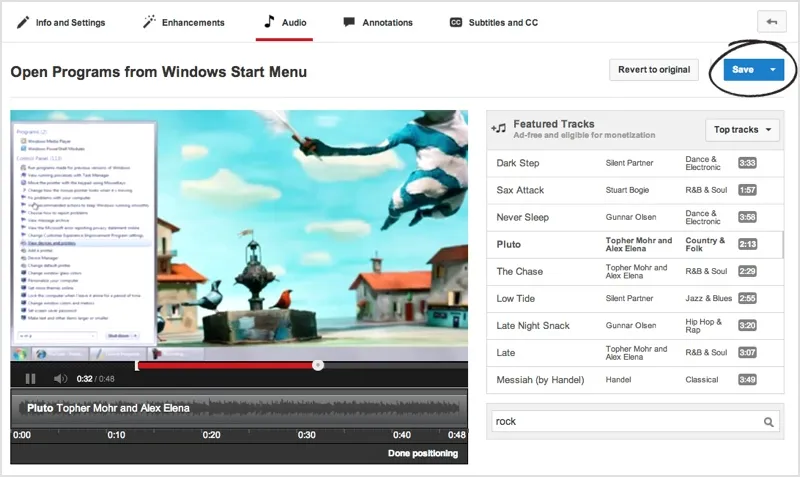Click the Handel artist name
Viewport: 800px width, 477px height.
click(x=618, y=380)
